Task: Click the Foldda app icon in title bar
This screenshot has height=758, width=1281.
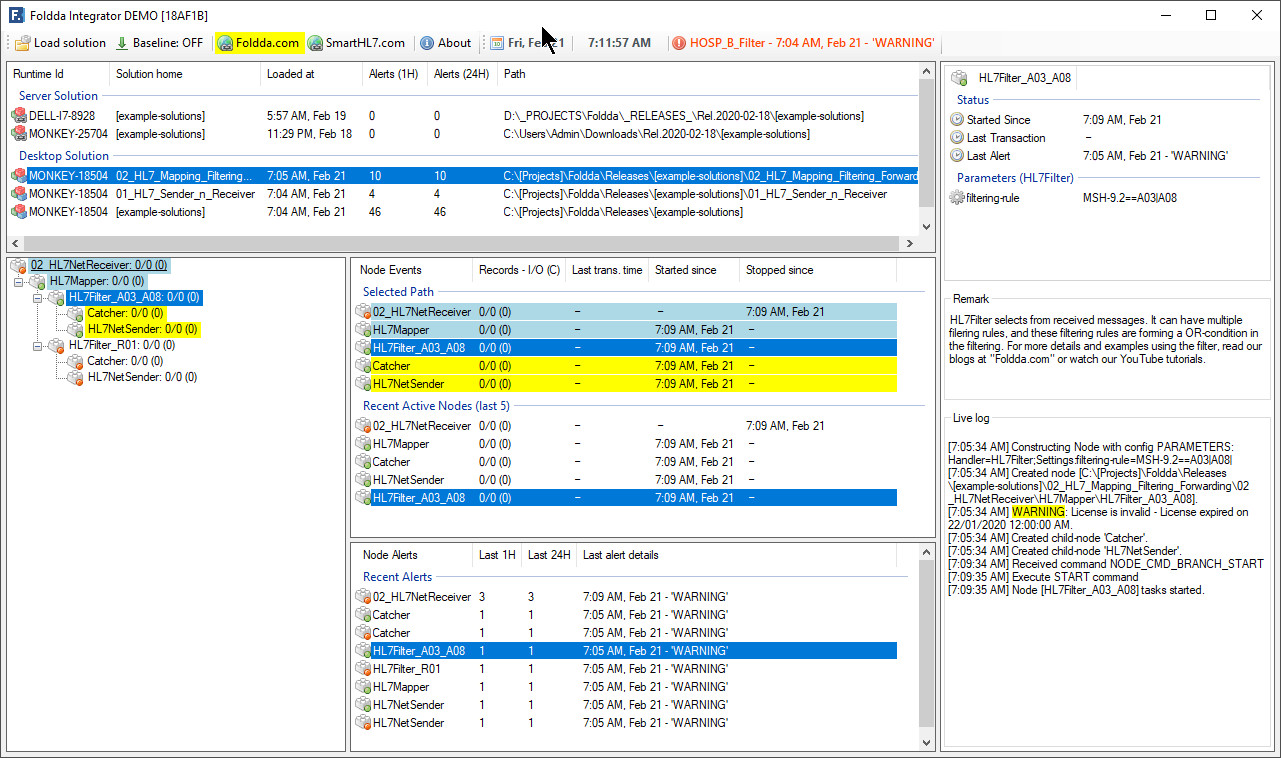Action: coord(16,15)
